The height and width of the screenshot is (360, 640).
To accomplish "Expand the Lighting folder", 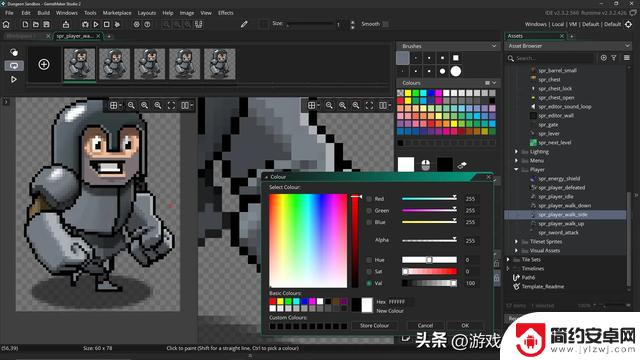I will [516, 151].
